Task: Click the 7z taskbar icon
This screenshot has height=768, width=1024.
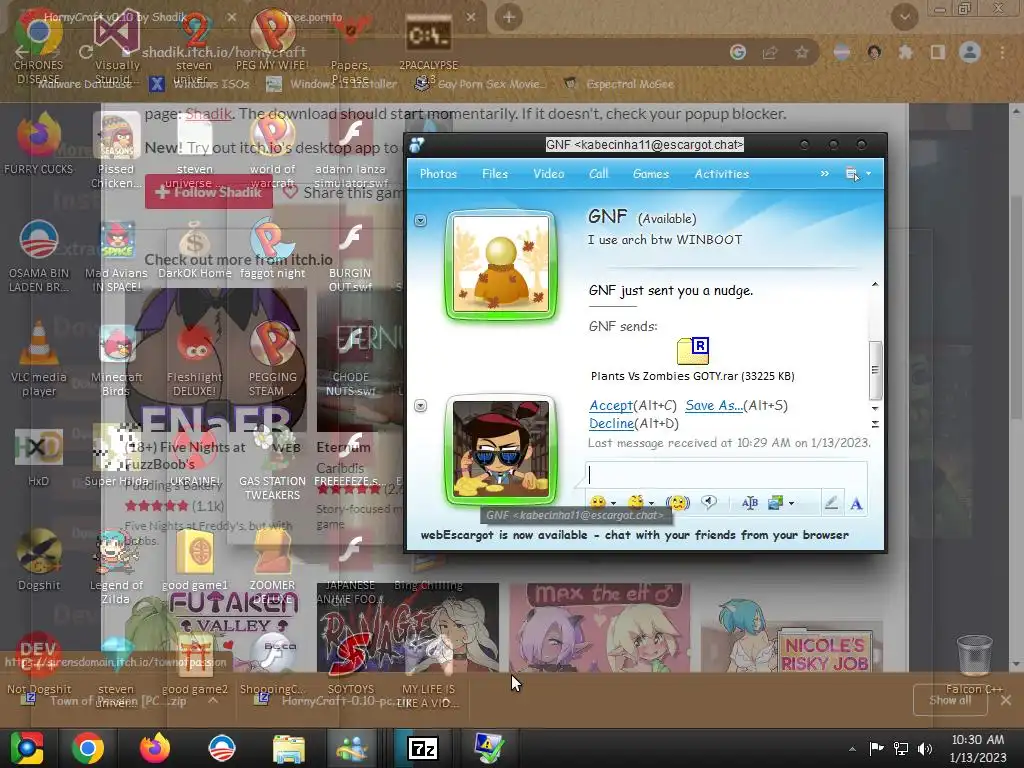Action: tap(423, 748)
